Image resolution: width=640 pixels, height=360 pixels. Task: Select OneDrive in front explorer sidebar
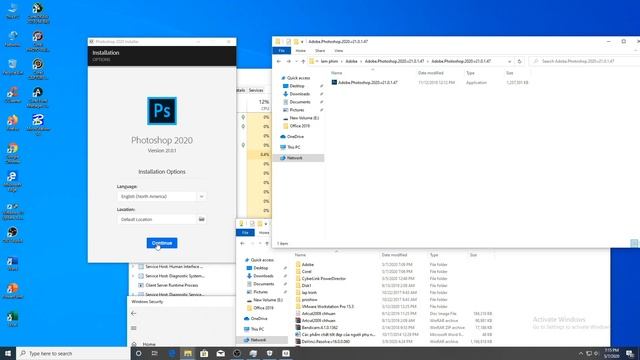(x=295, y=137)
